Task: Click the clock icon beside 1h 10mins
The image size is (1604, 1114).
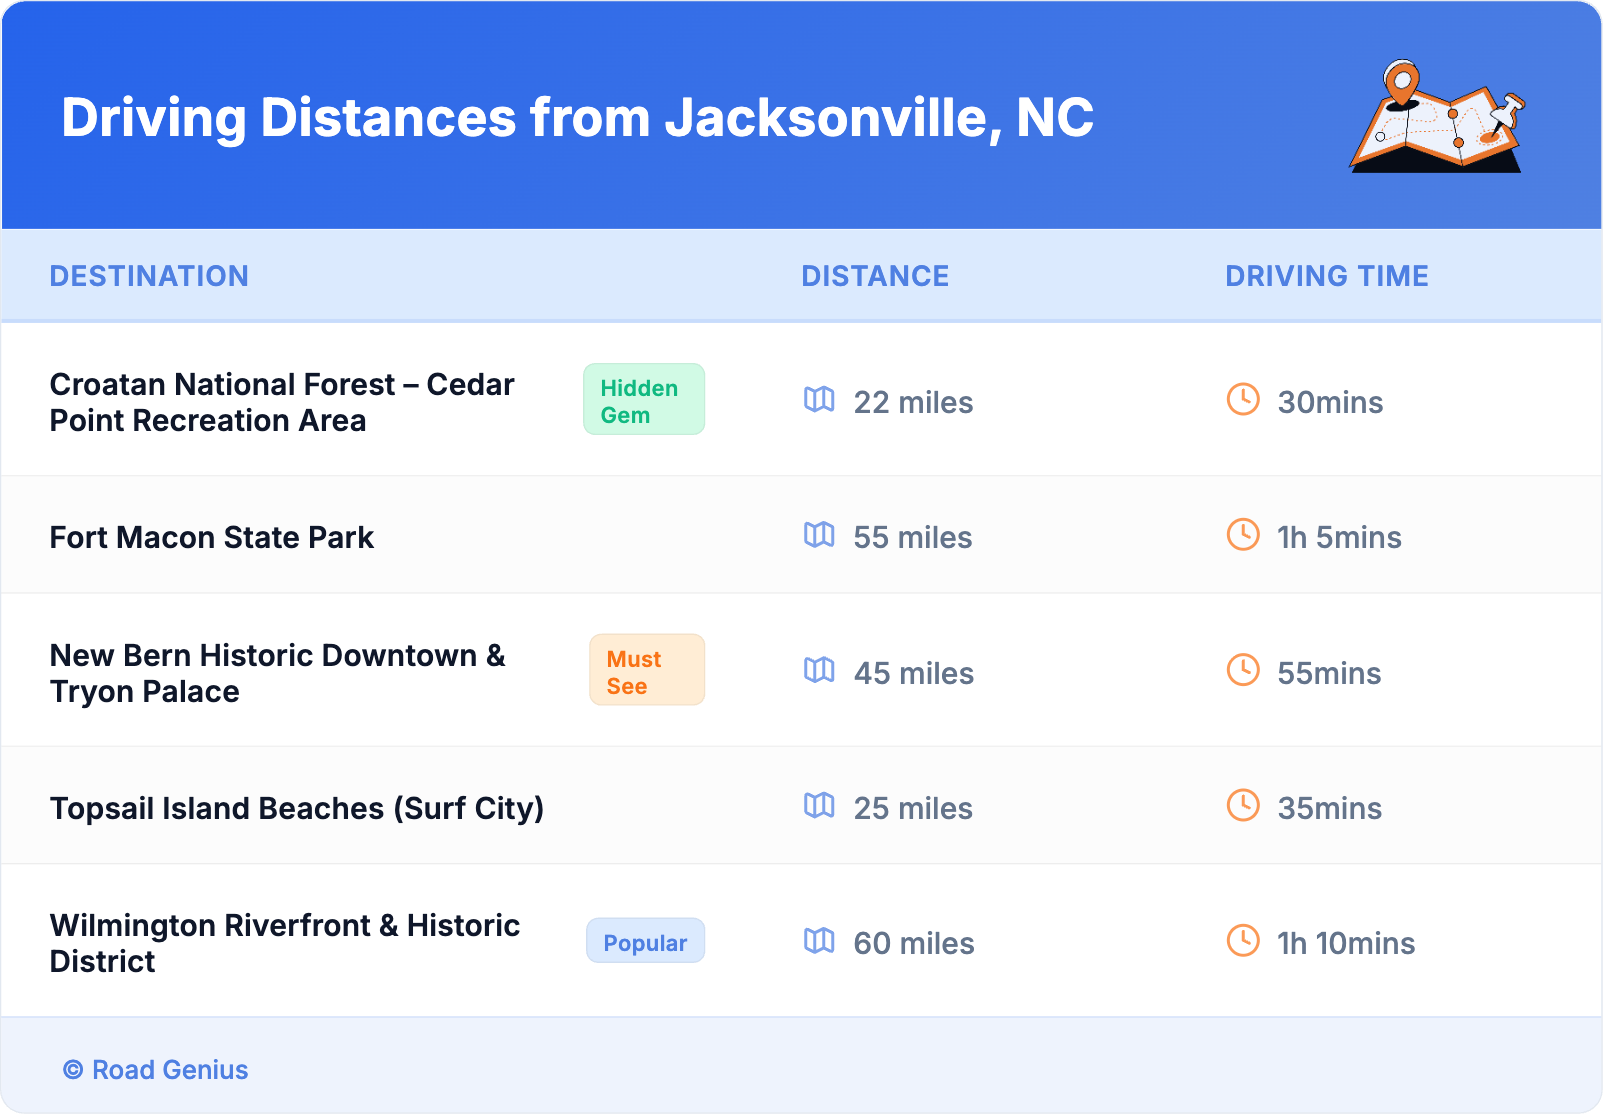Action: click(1243, 941)
